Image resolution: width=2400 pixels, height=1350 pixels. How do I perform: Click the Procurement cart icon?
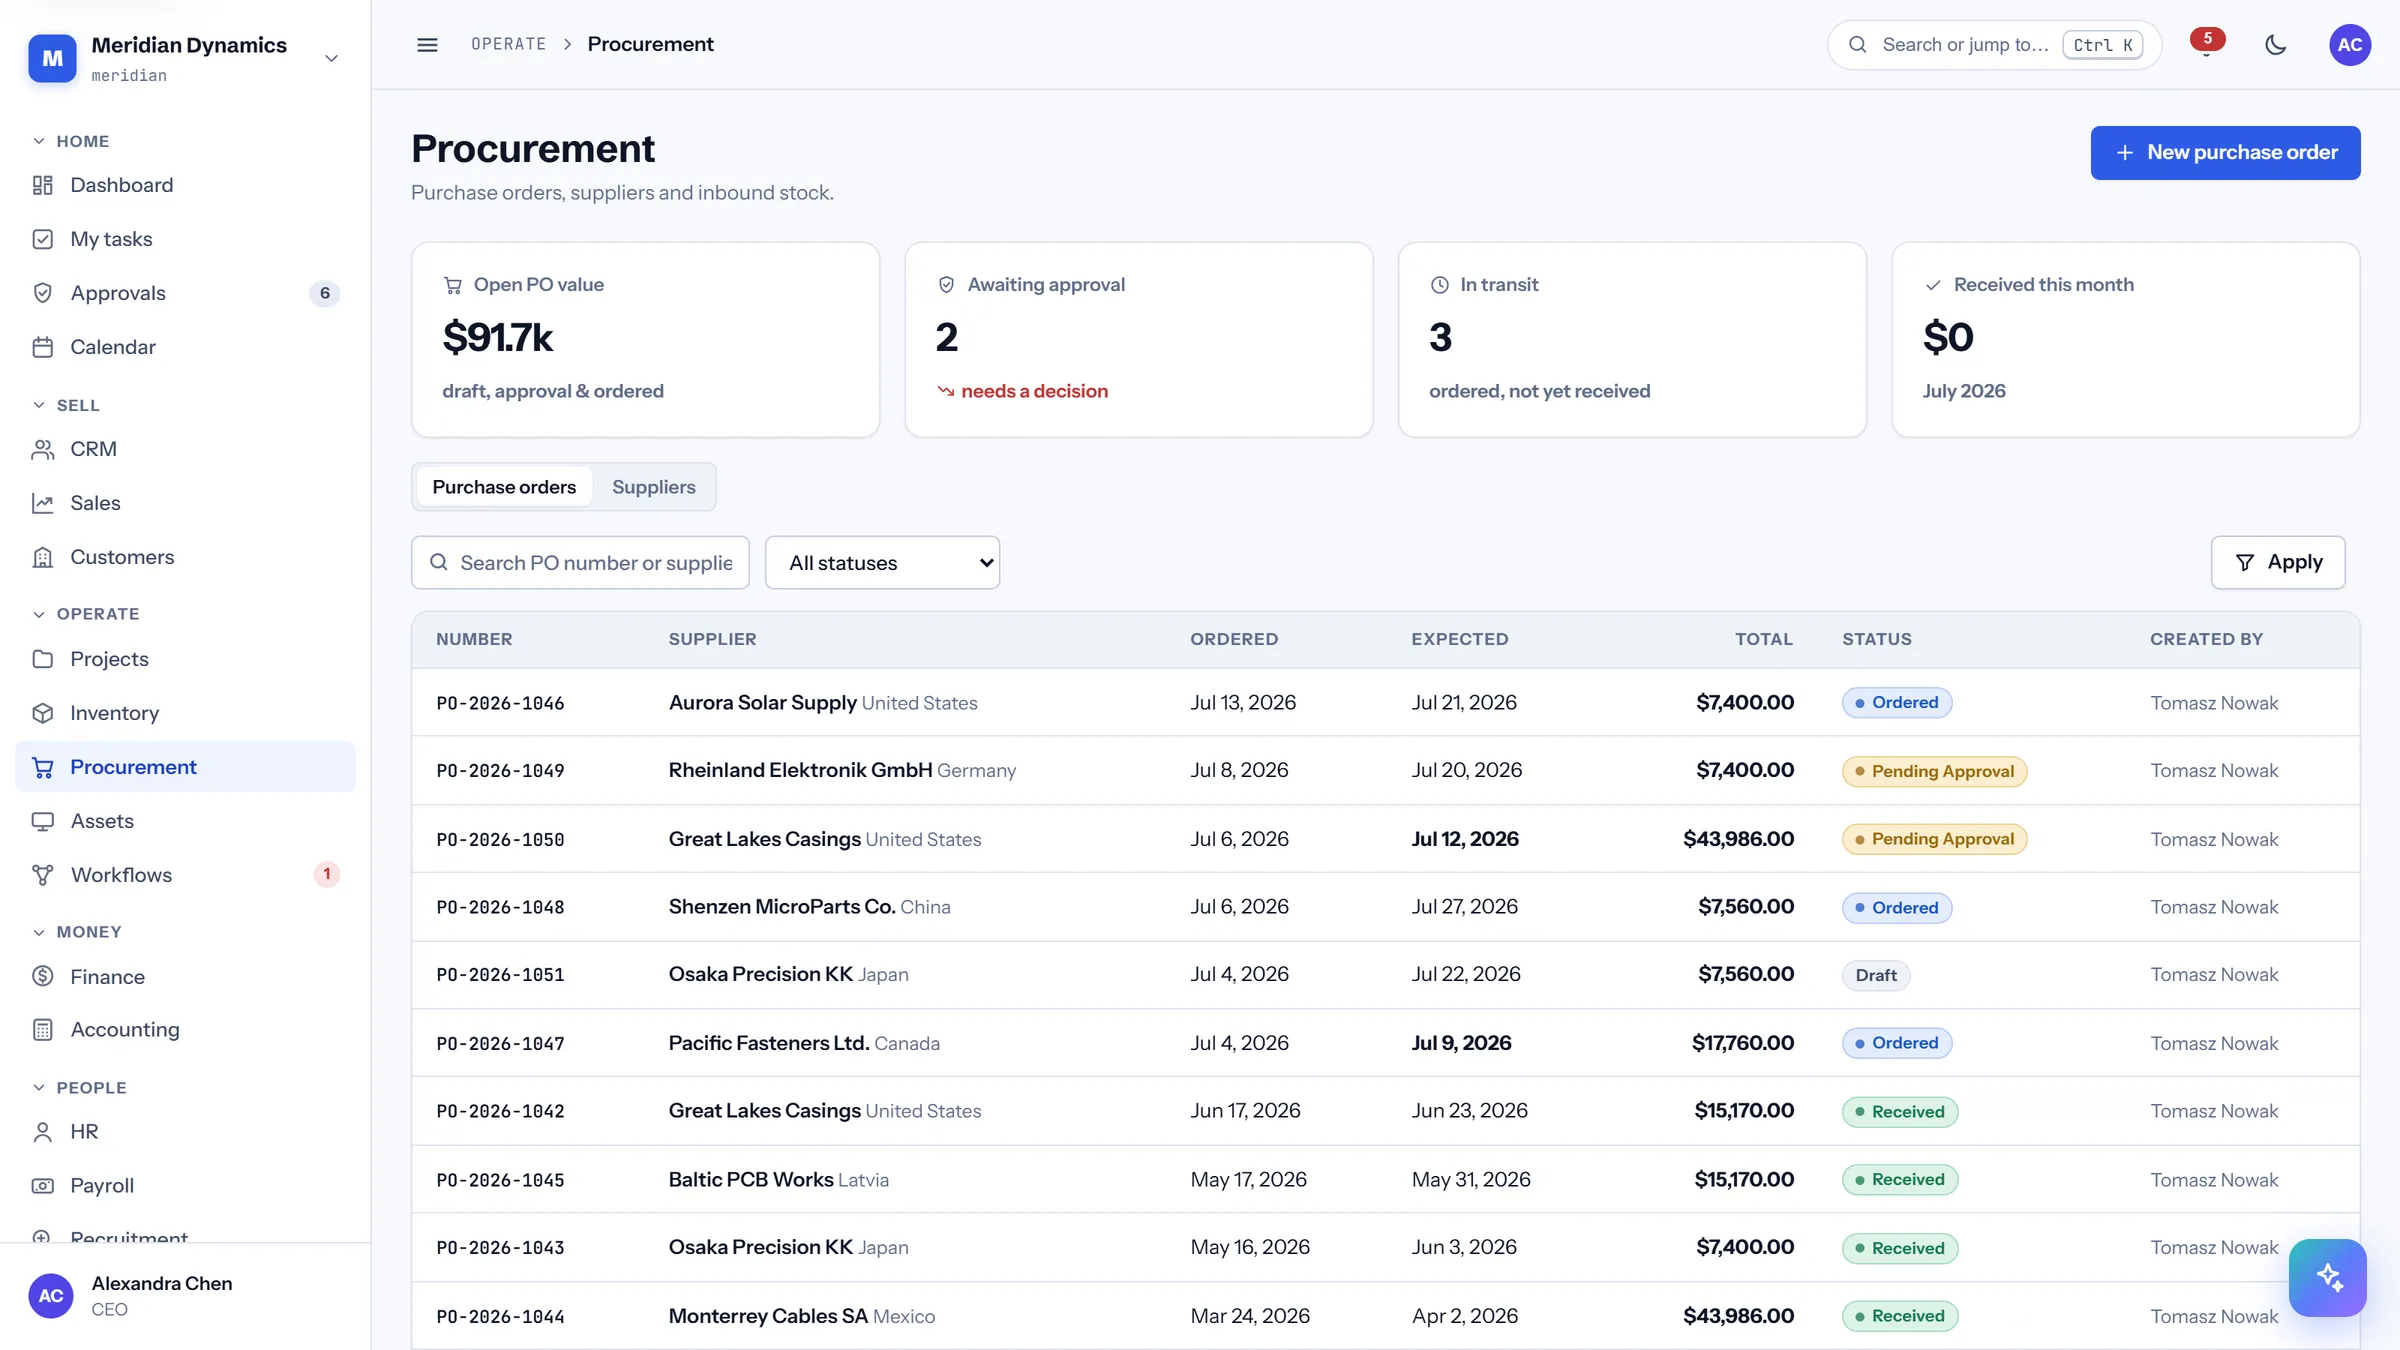[x=42, y=767]
